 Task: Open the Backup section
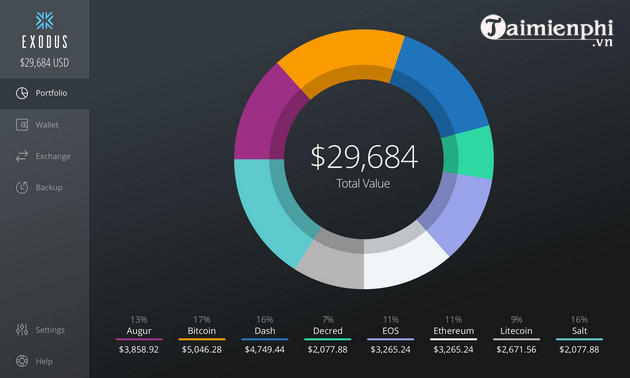click(x=44, y=187)
